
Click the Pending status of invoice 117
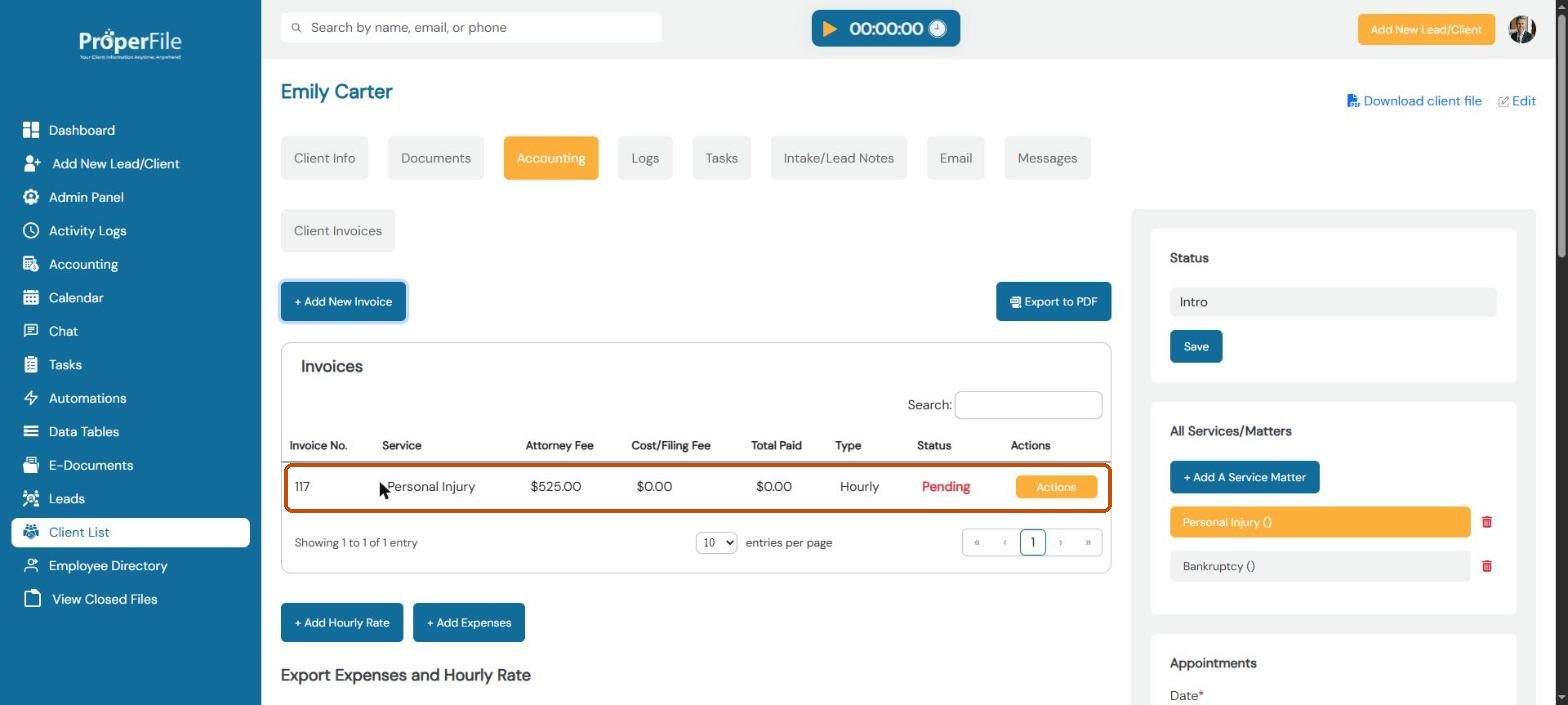tap(946, 487)
